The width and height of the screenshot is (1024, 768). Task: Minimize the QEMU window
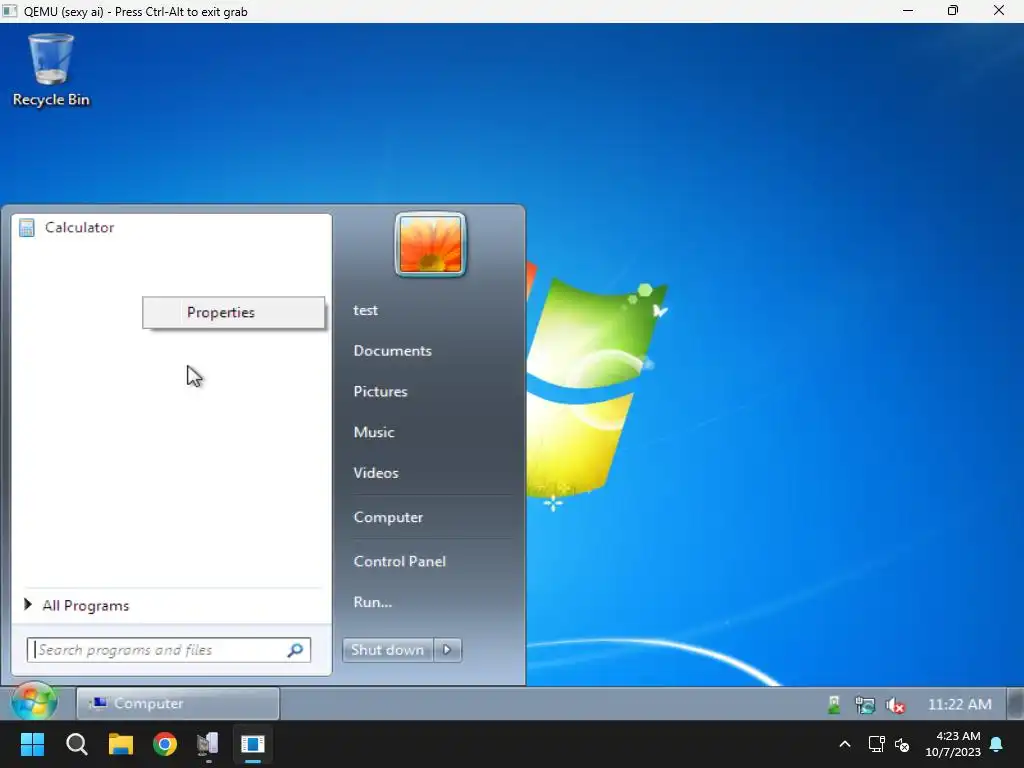(x=908, y=10)
